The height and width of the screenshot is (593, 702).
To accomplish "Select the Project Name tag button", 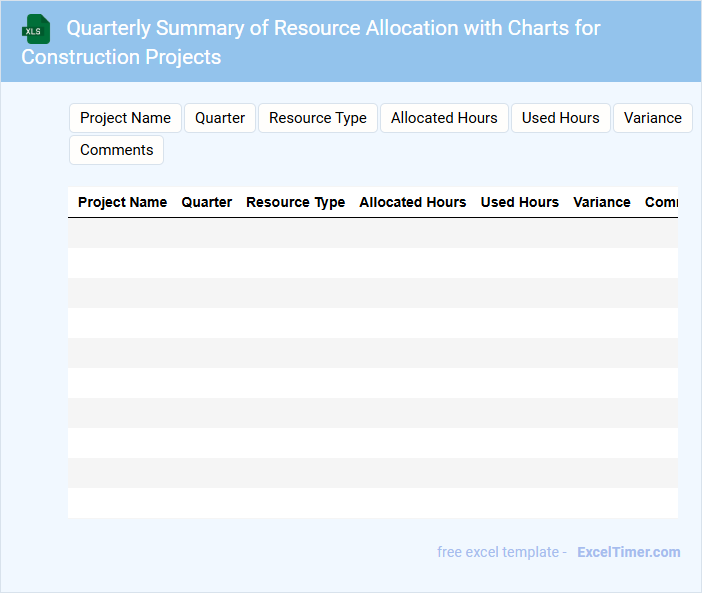I will click(x=125, y=118).
